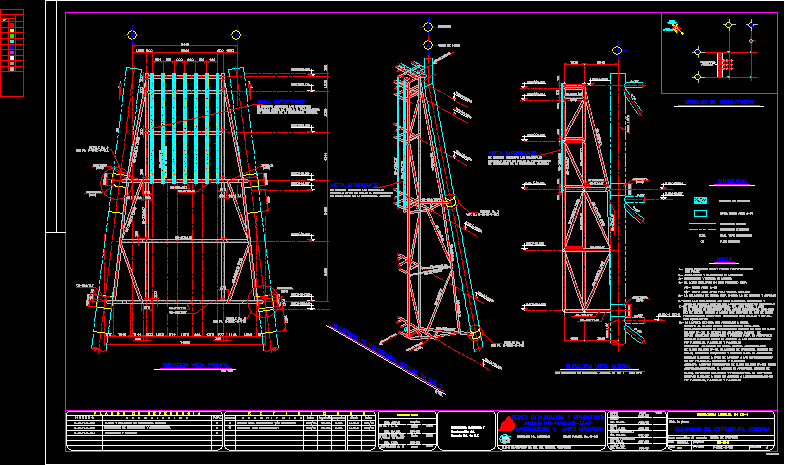The image size is (785, 465).
Task: Select the yellow swatch in color legend
Action: 12,31
